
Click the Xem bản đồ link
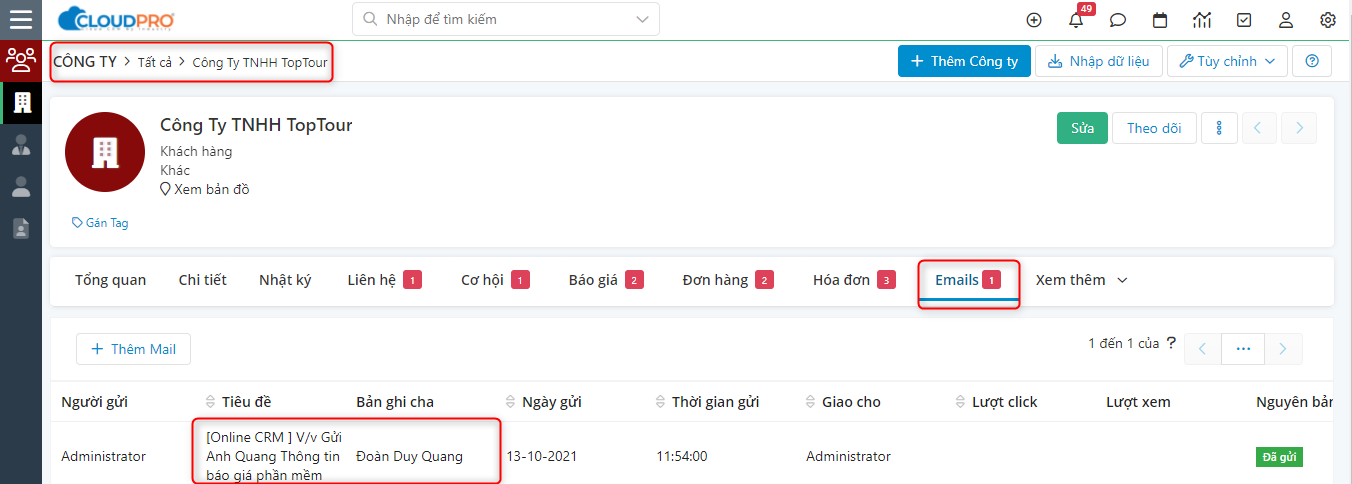coord(205,189)
